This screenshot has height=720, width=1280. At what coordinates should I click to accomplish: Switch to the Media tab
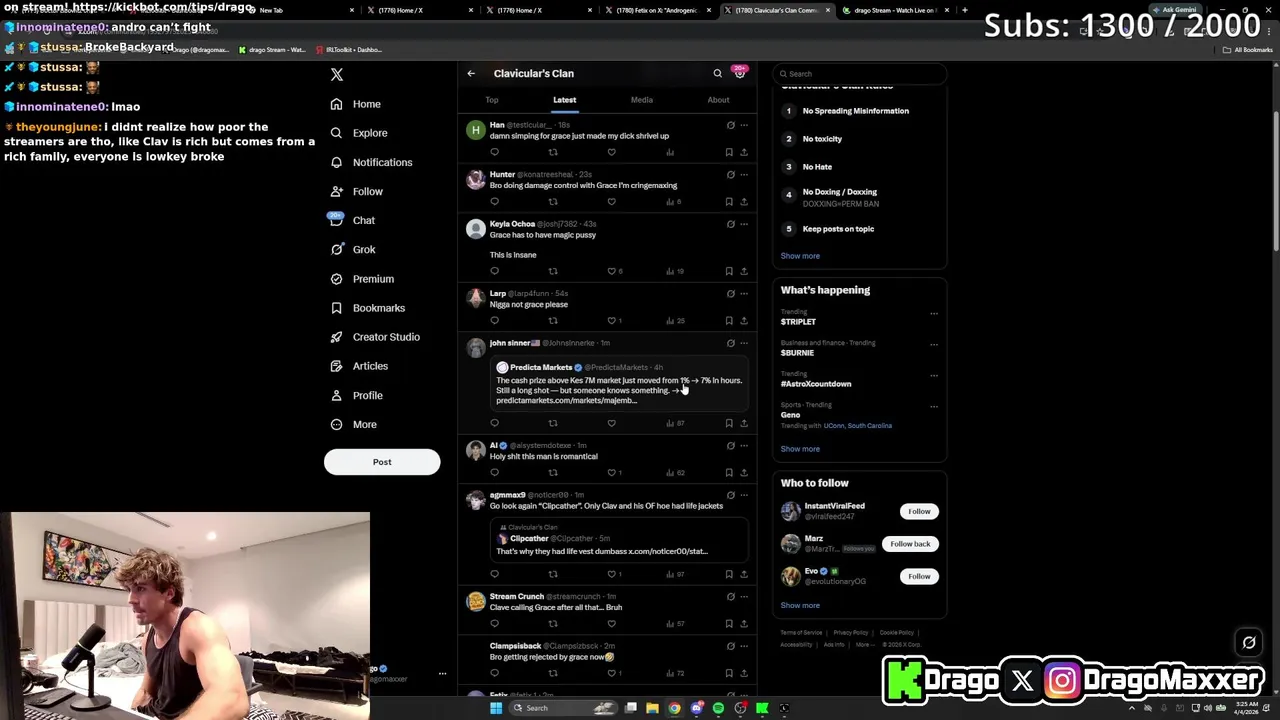pyautogui.click(x=642, y=100)
